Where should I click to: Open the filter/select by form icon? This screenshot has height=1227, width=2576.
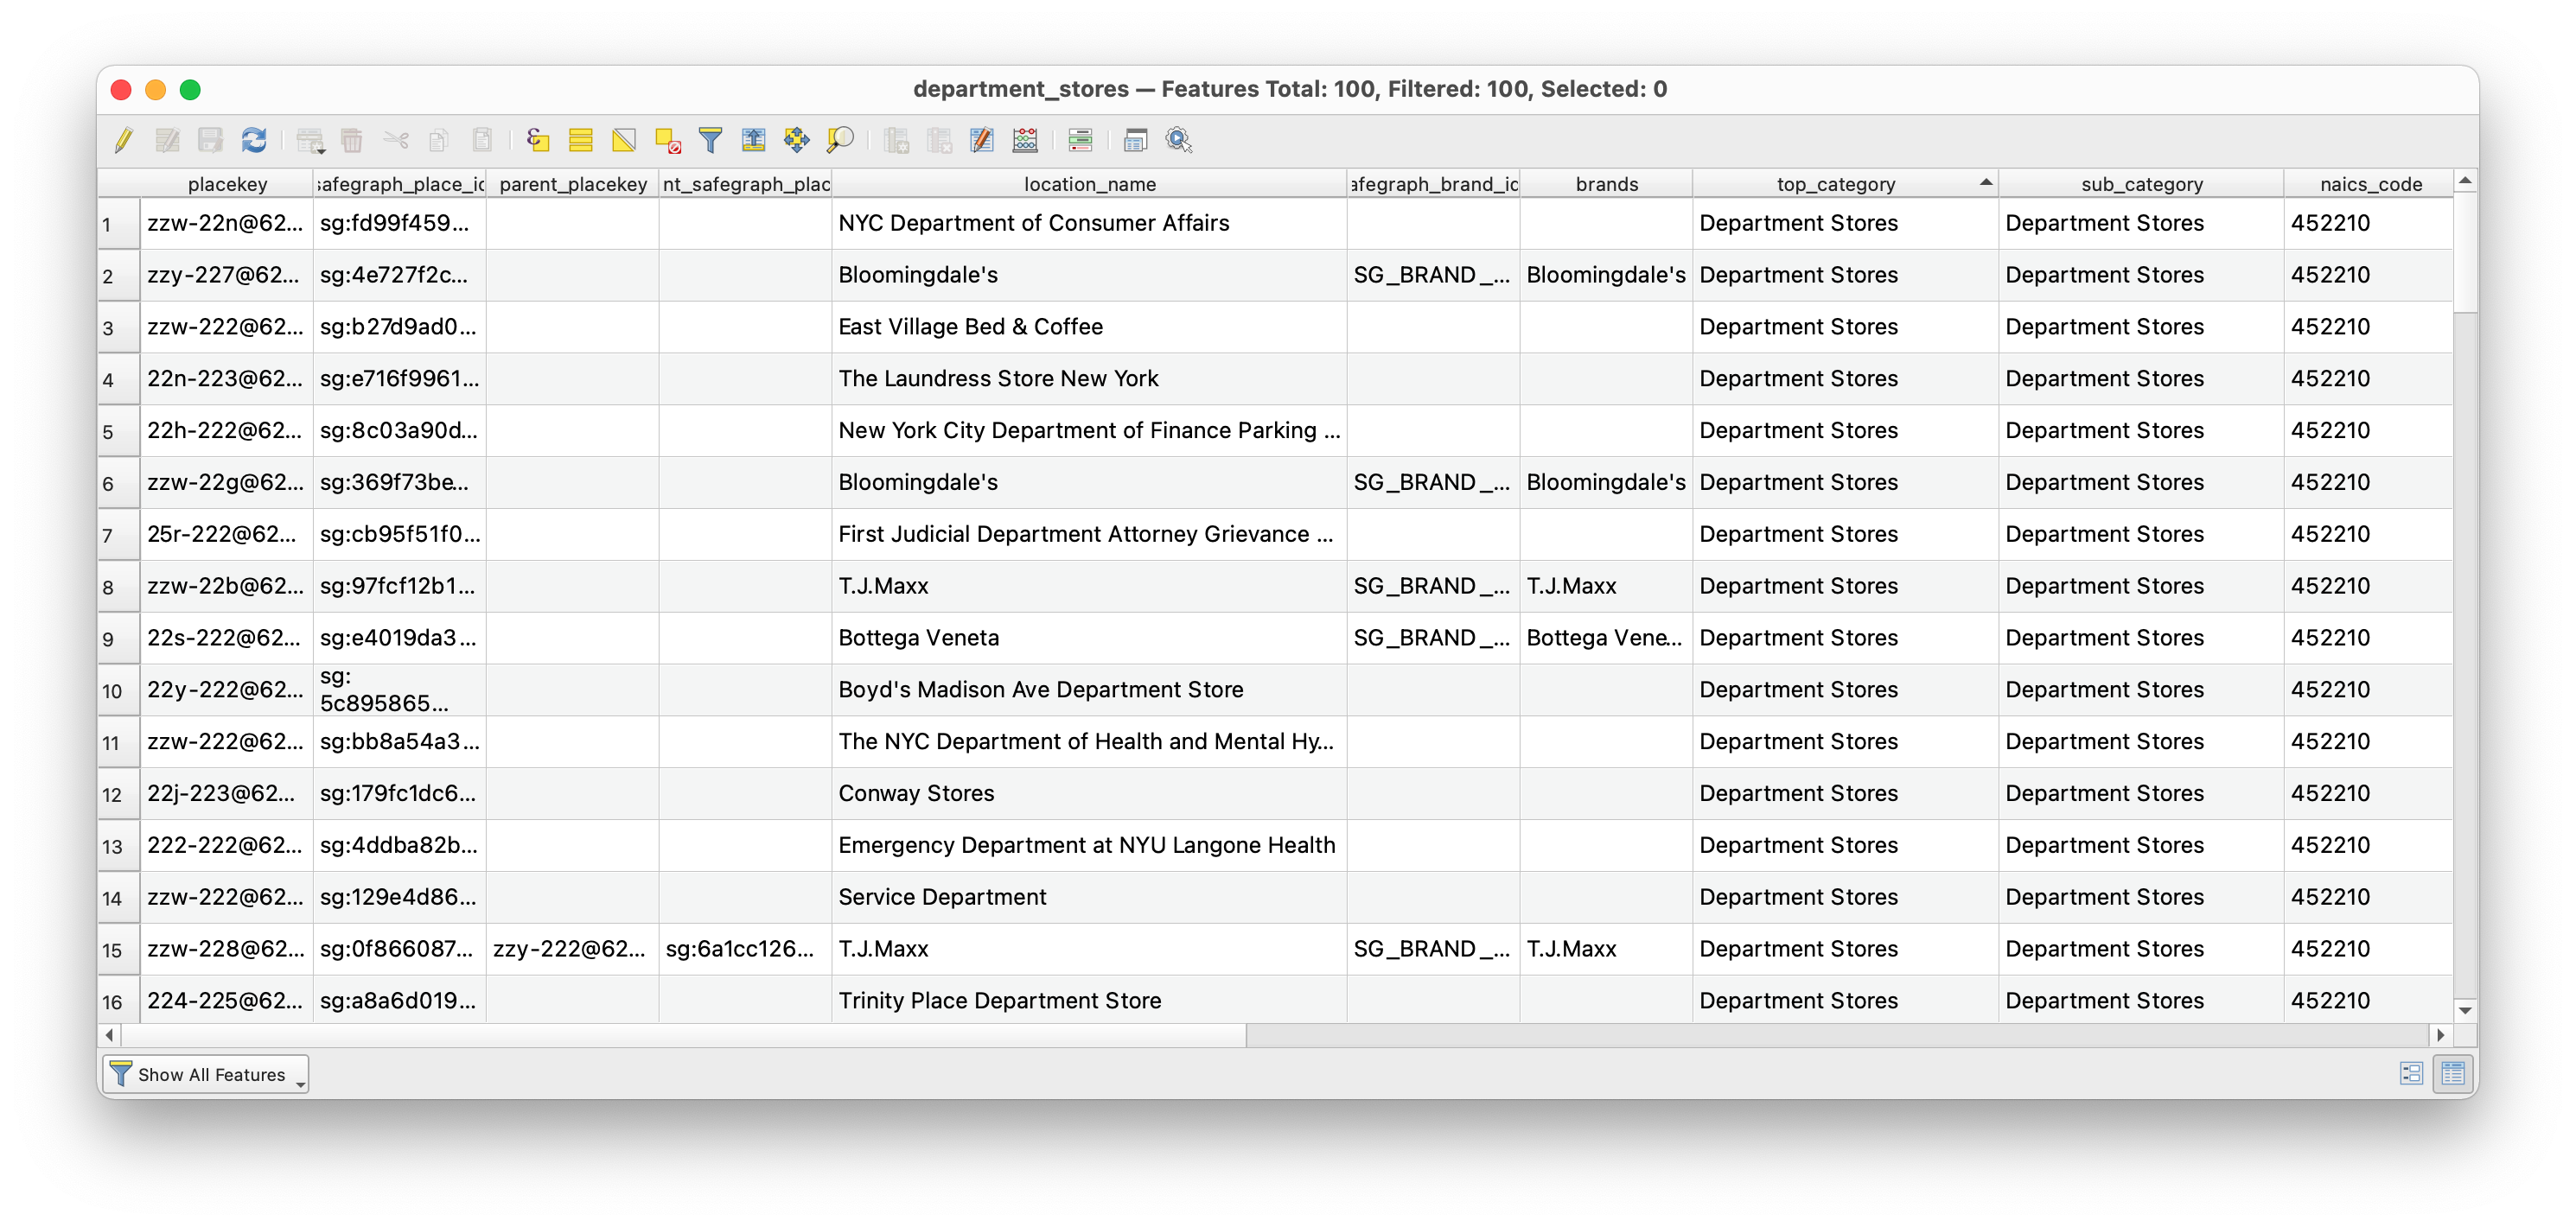coord(710,140)
